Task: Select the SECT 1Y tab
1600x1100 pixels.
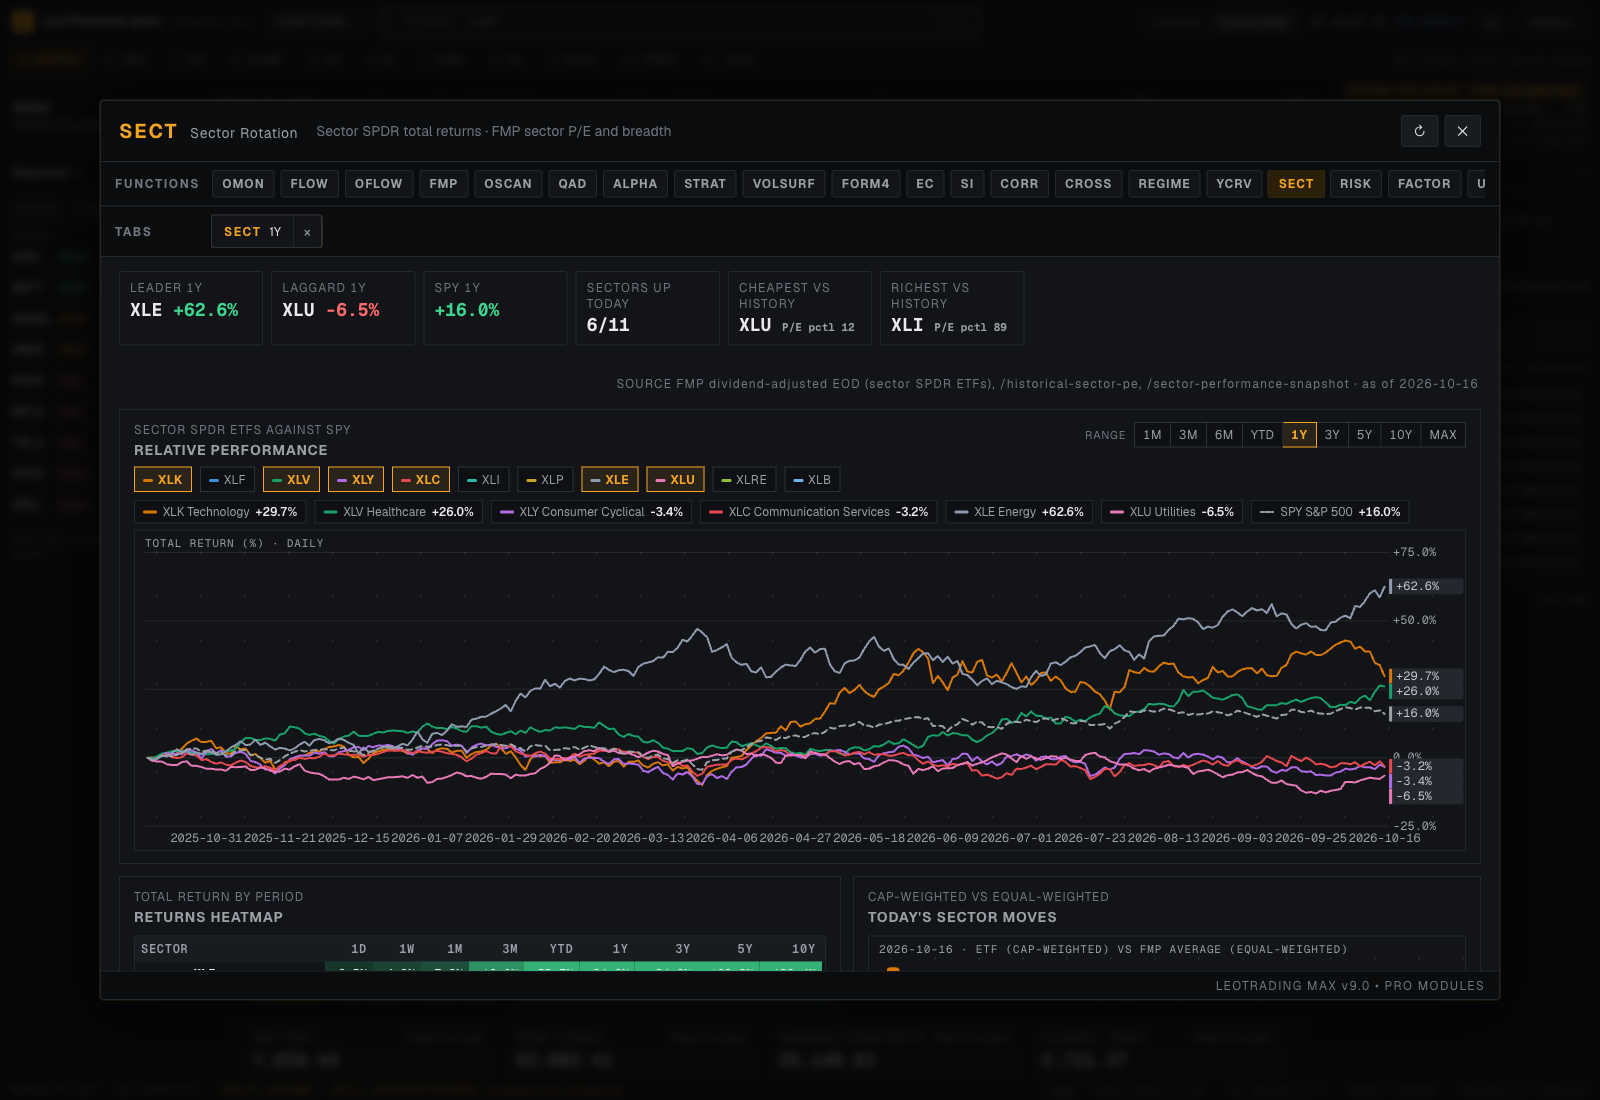Action: [x=253, y=232]
